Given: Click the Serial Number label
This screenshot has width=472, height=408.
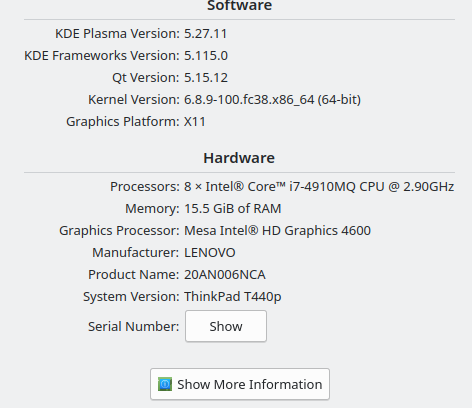Looking at the screenshot, I should coord(133,326).
